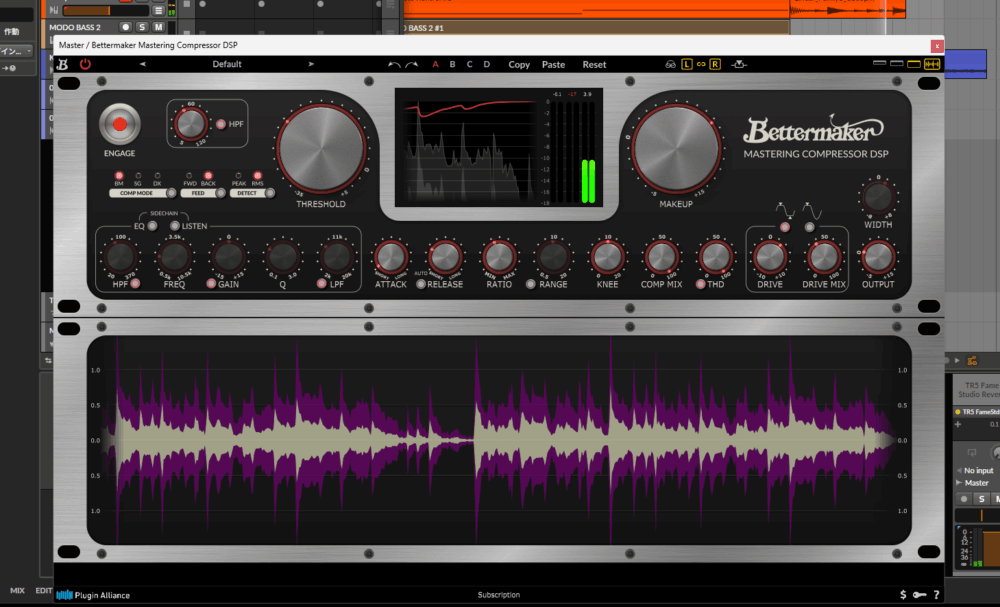Viewport: 1000px width, 607px height.
Task: Click the Bettermaker B logo icon
Action: pos(62,64)
